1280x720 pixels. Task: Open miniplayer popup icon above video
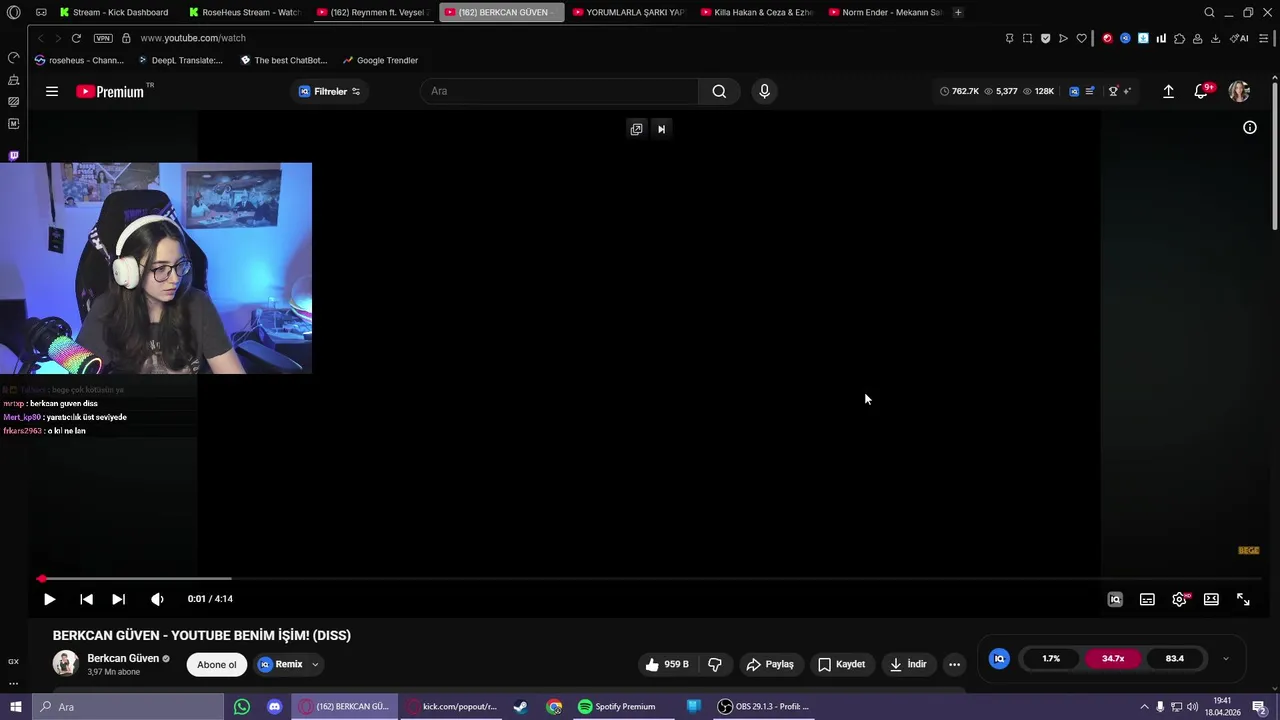(636, 129)
